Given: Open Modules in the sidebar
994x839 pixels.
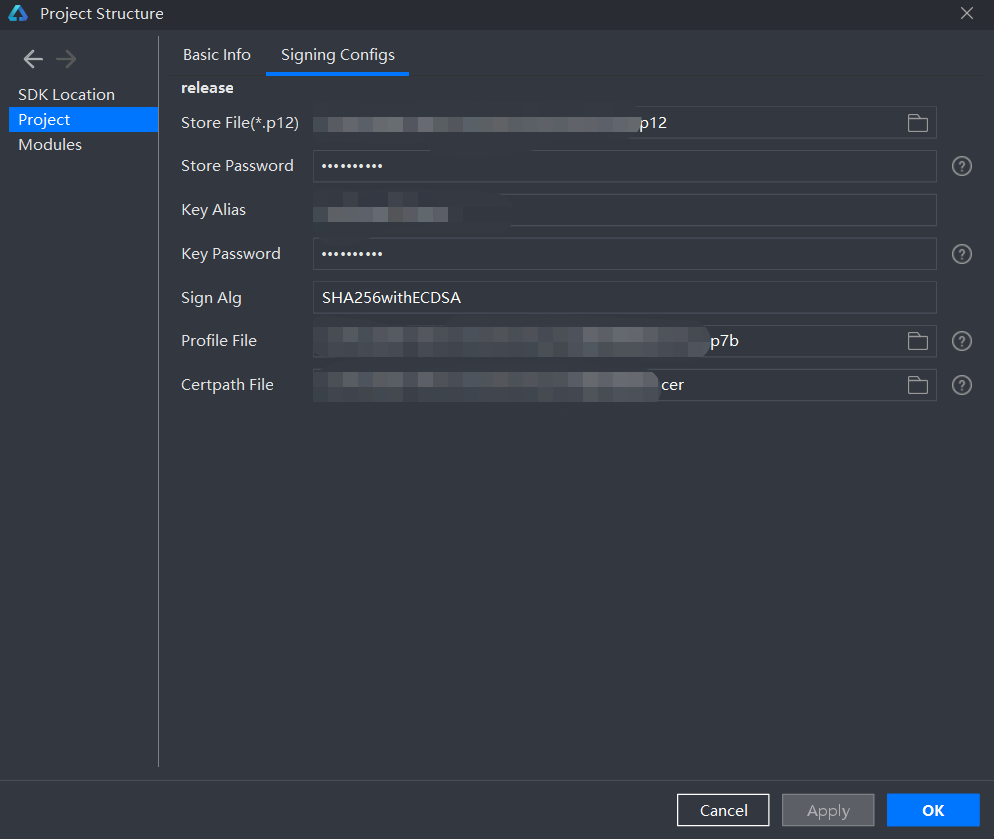Looking at the screenshot, I should [x=50, y=145].
